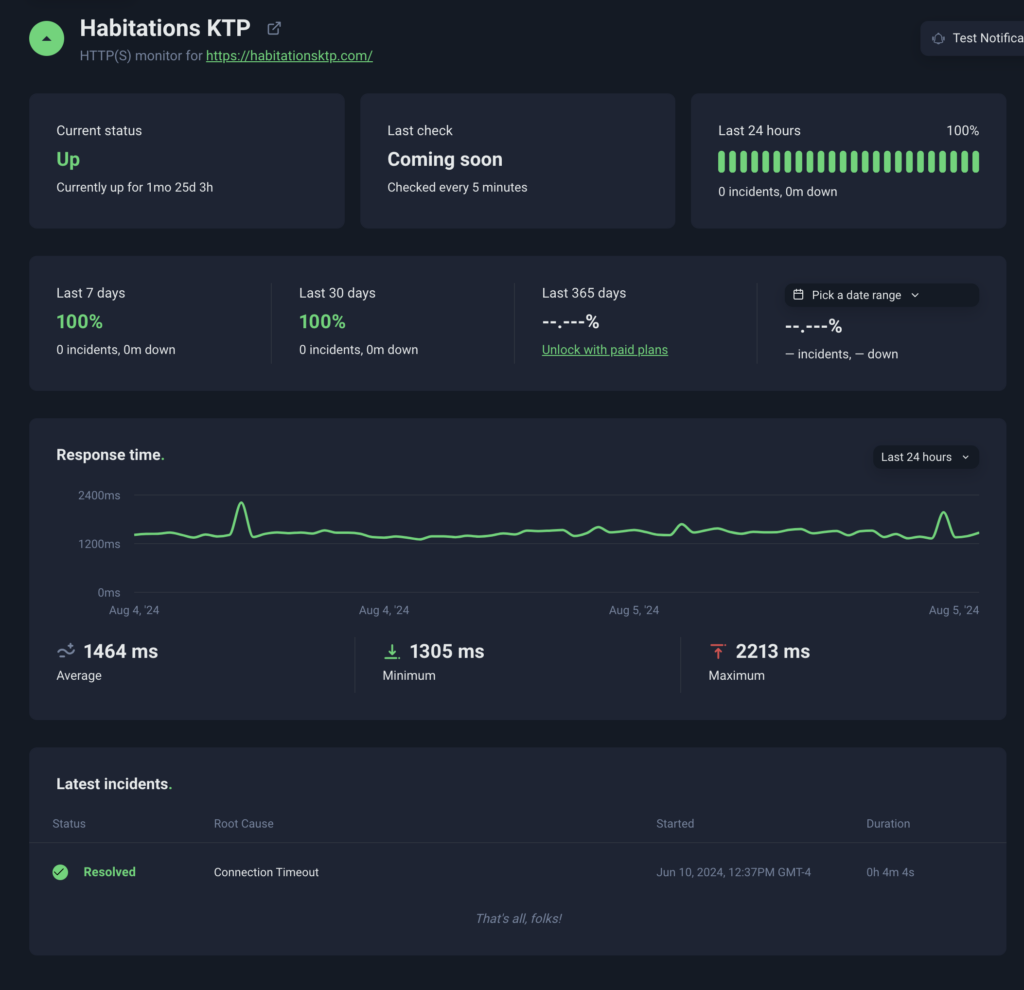
Task: Click the first bar in Last 24 hours uptime
Action: coord(722,162)
